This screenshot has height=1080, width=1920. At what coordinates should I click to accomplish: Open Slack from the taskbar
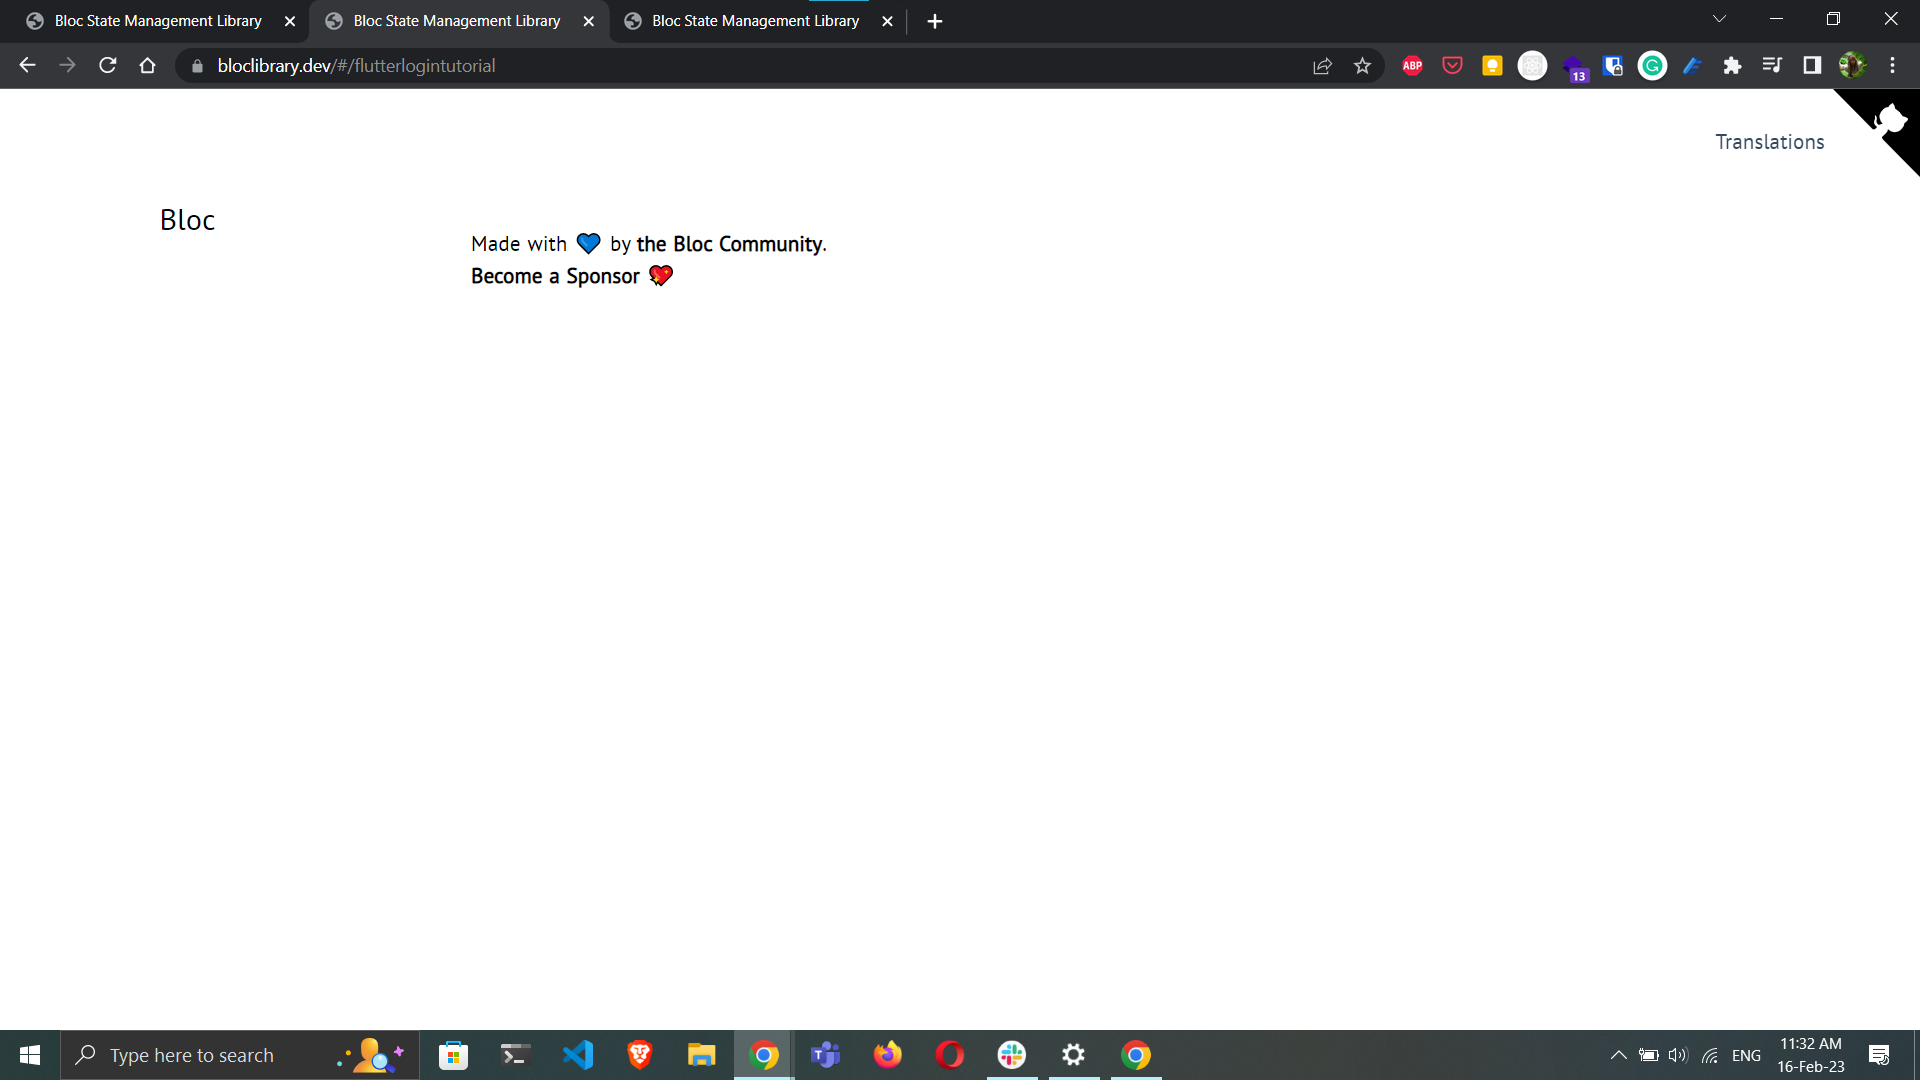(1012, 1054)
